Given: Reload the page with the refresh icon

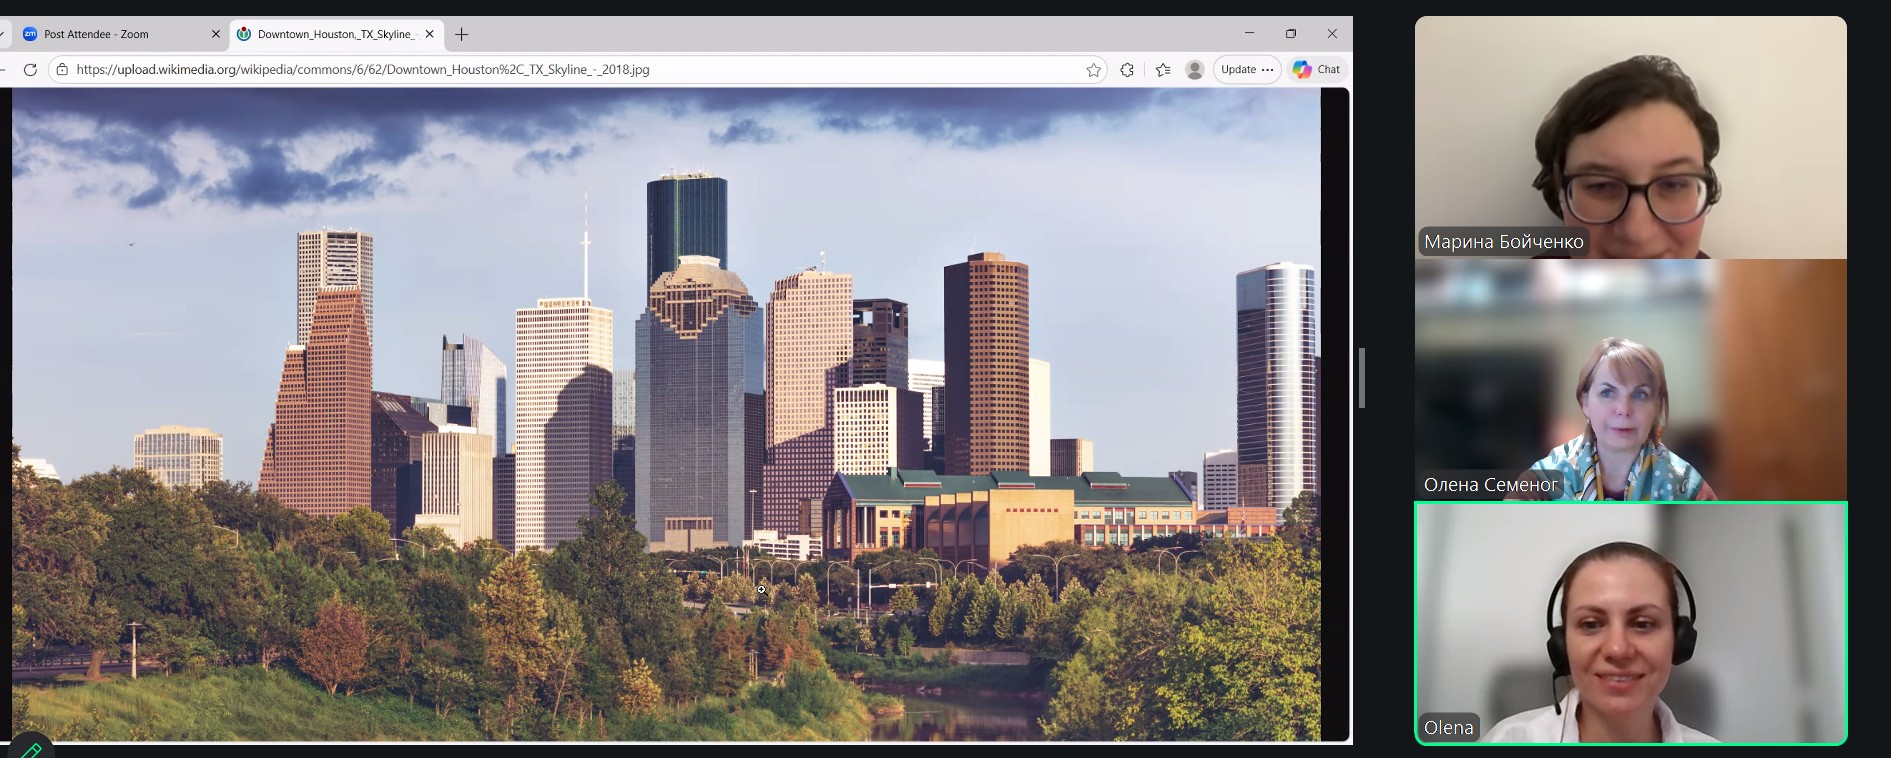Looking at the screenshot, I should point(30,70).
